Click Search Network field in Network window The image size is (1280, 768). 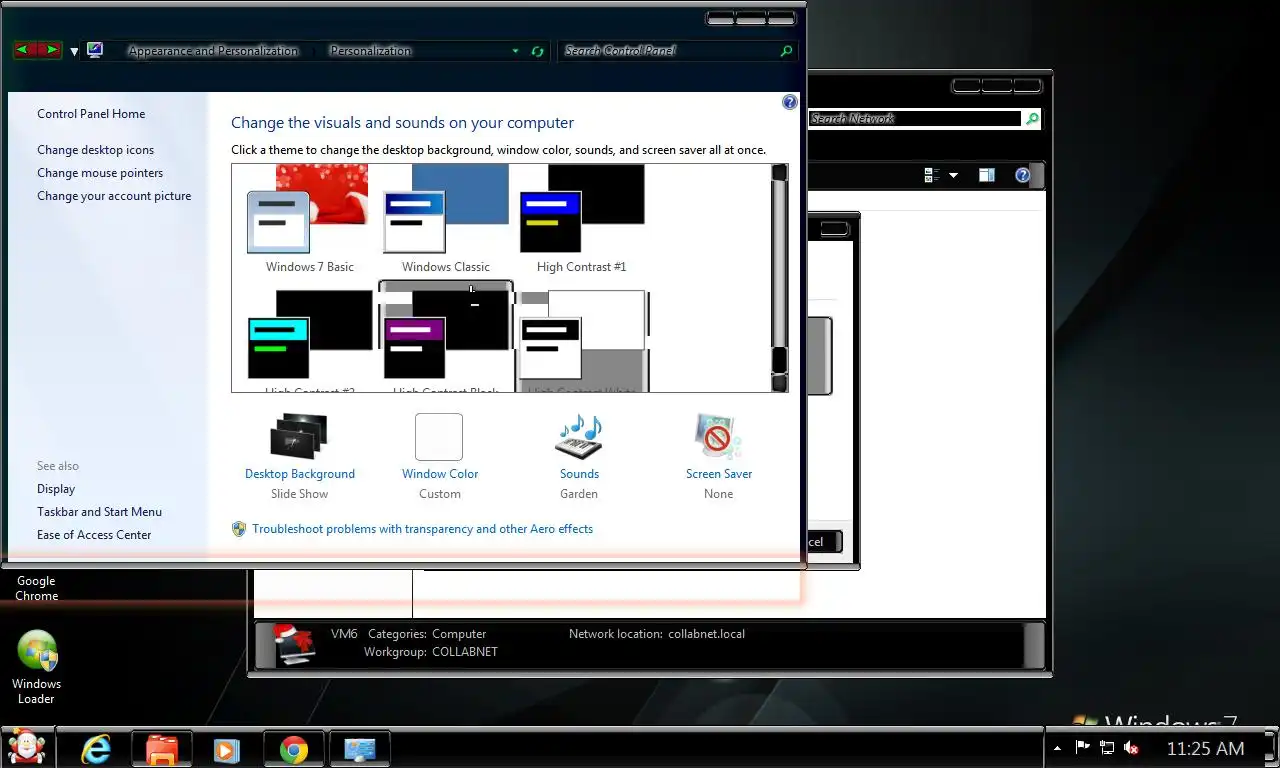click(914, 119)
